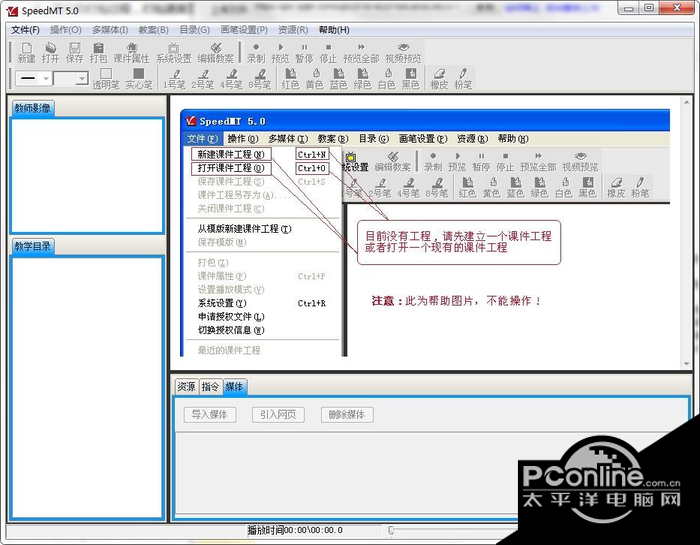Open the 资源(R) menu
This screenshot has height=545, width=700.
click(293, 30)
